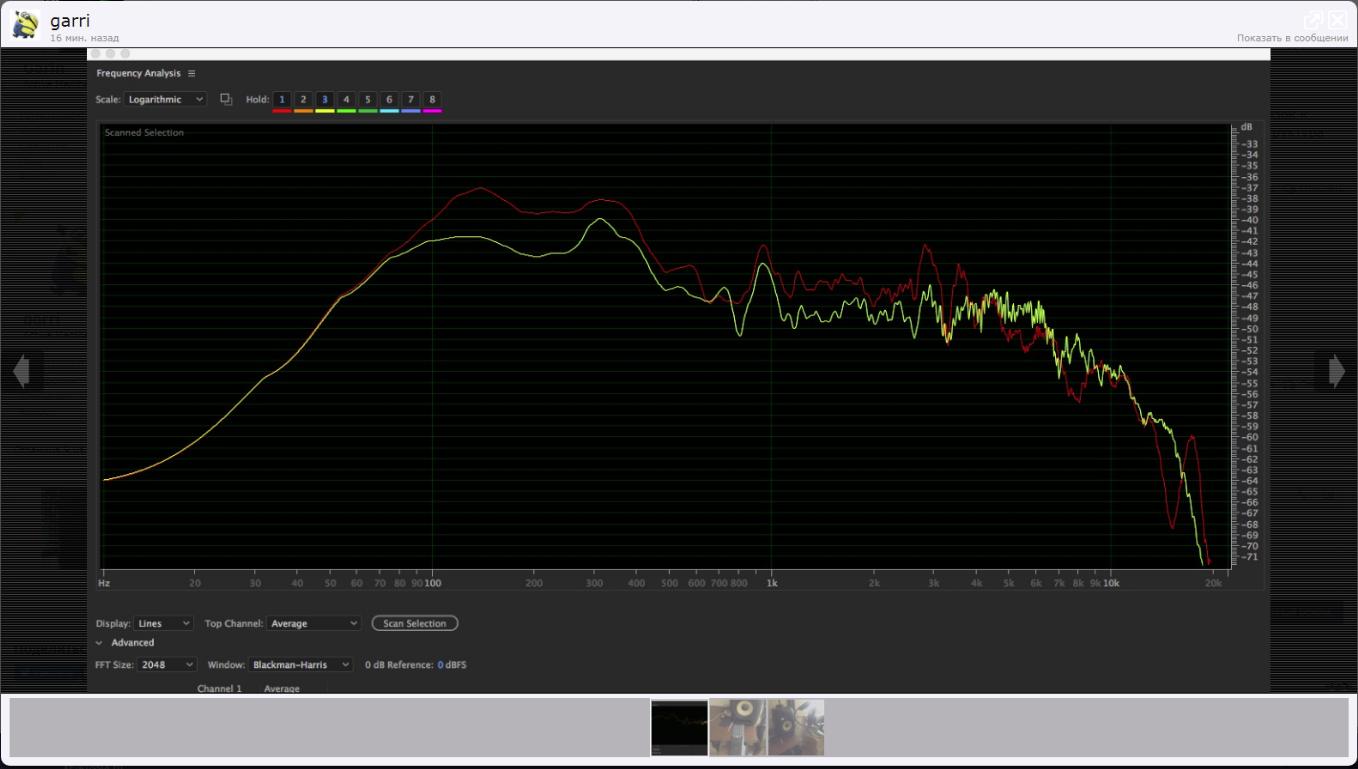The image size is (1358, 769).
Task: Select the second photo thumbnail
Action: (x=738, y=728)
